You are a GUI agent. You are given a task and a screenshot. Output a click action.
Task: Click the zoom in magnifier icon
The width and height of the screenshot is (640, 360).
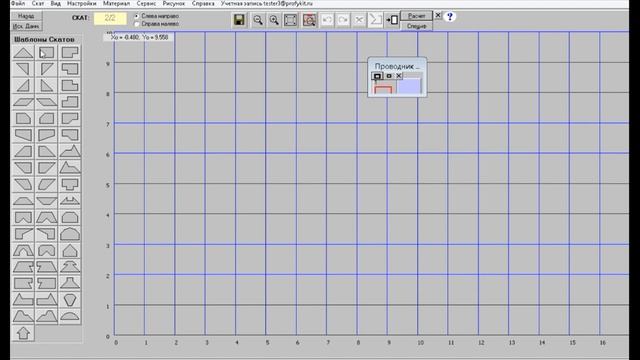(274, 20)
